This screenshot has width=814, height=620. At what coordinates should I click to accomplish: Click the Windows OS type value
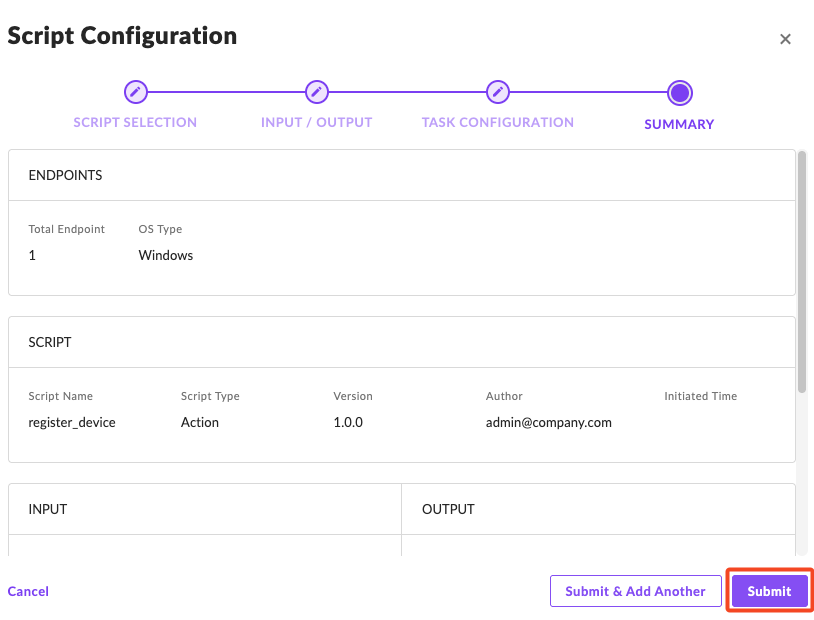(x=166, y=255)
